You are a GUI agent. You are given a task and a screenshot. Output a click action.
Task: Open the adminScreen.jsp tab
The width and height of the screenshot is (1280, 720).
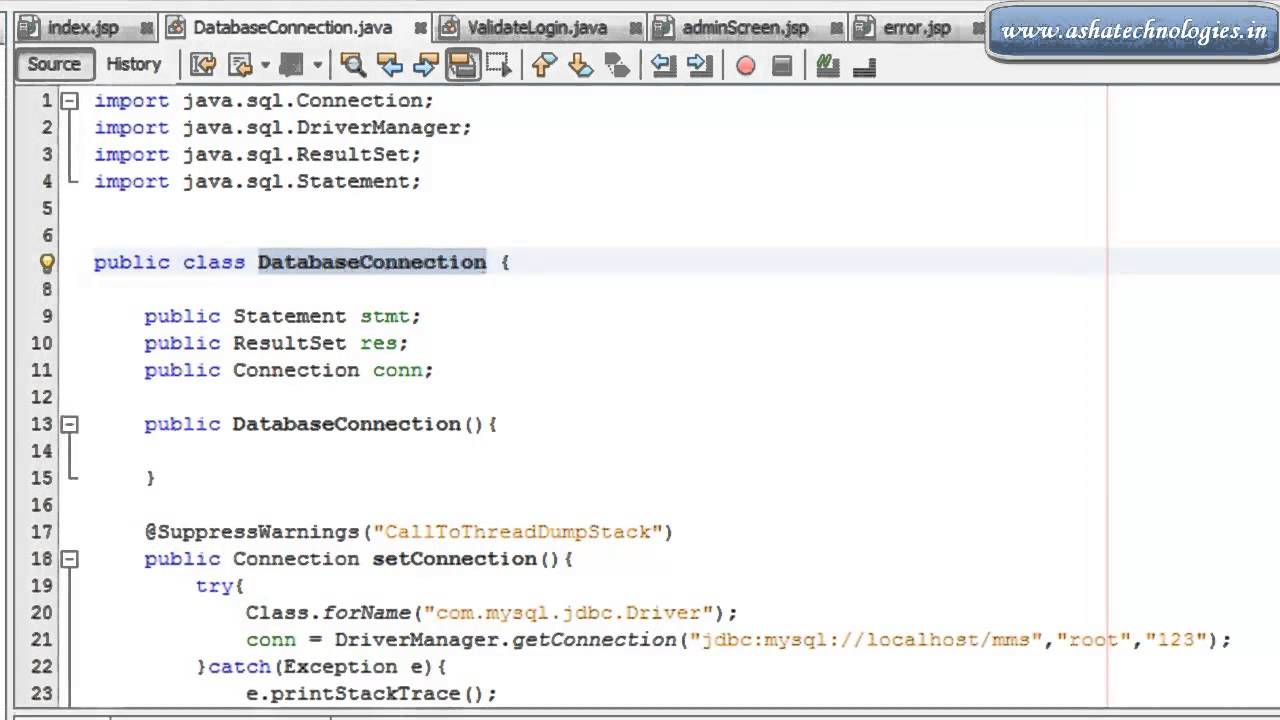tap(745, 28)
